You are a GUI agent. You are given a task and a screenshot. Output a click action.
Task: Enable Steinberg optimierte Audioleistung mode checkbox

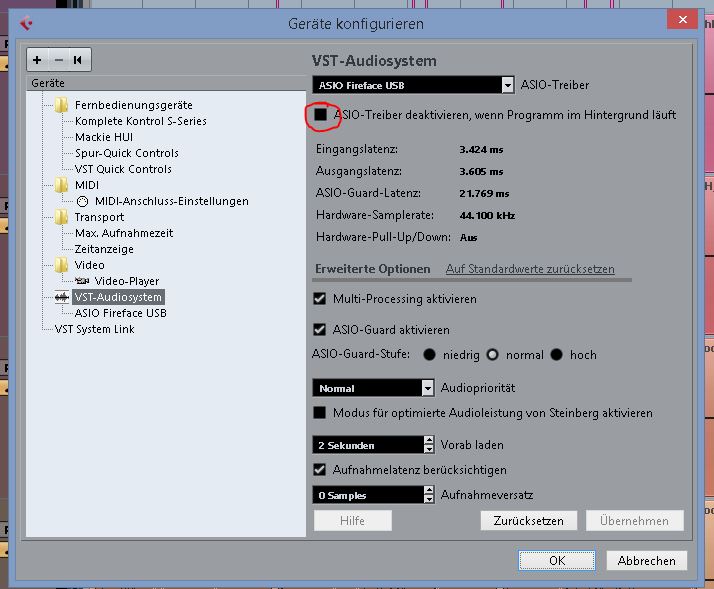320,413
